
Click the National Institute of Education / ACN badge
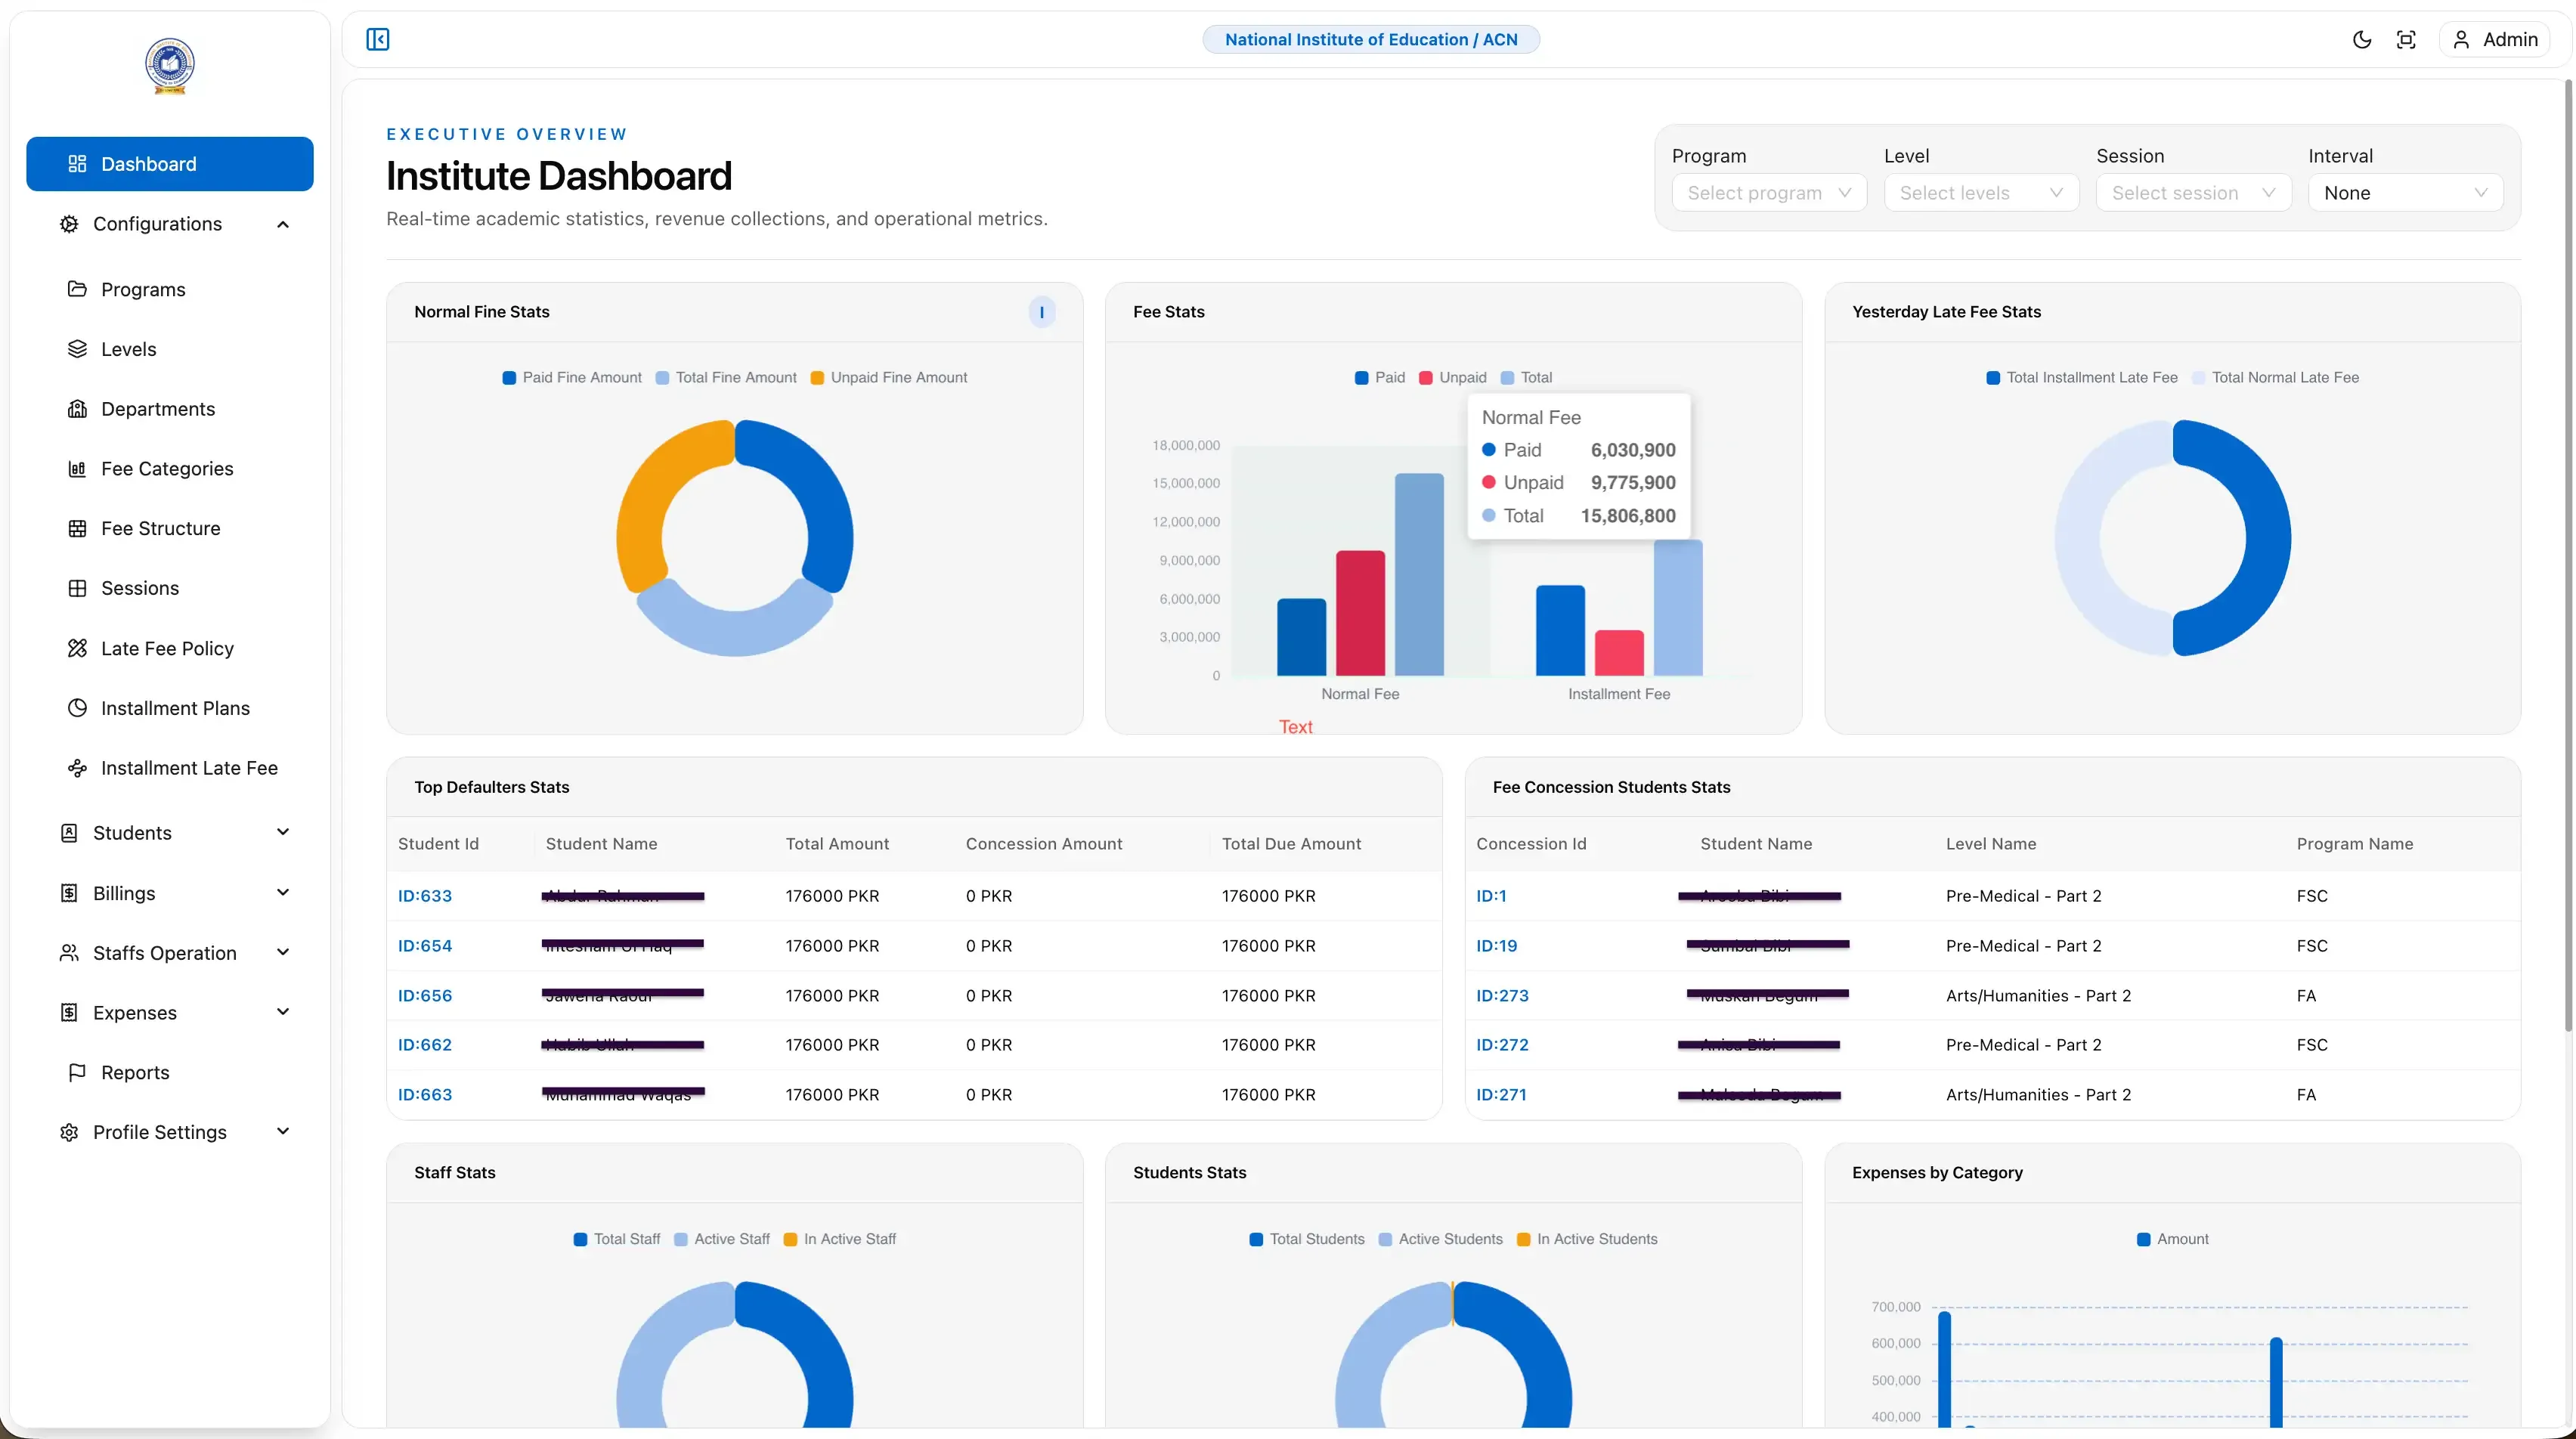[x=1371, y=40]
